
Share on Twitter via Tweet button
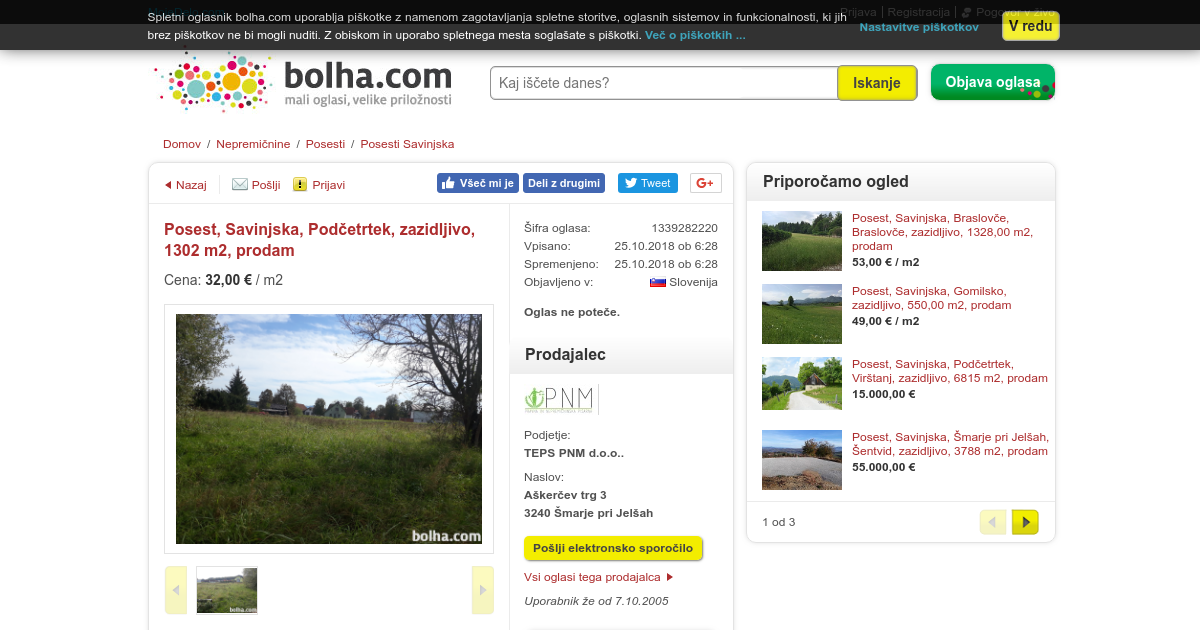(x=647, y=183)
